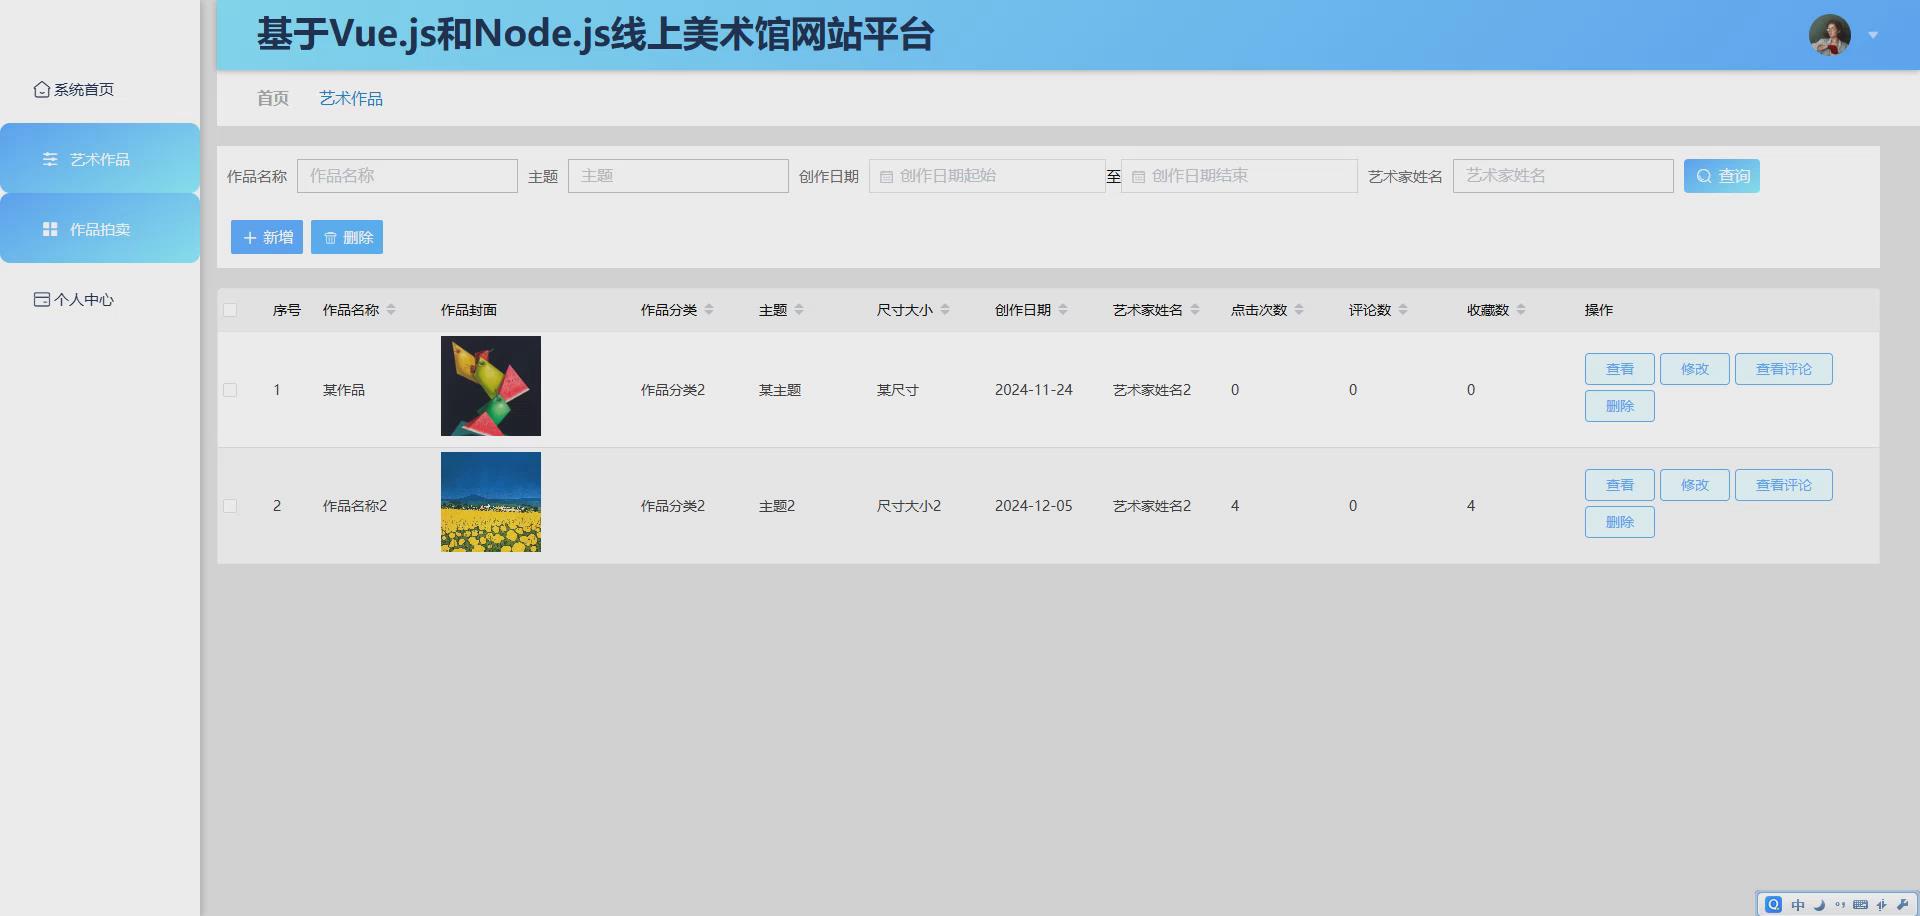Click calendar icon in 创作日期起始 field
Viewport: 1920px width, 916px height.
[x=886, y=176]
